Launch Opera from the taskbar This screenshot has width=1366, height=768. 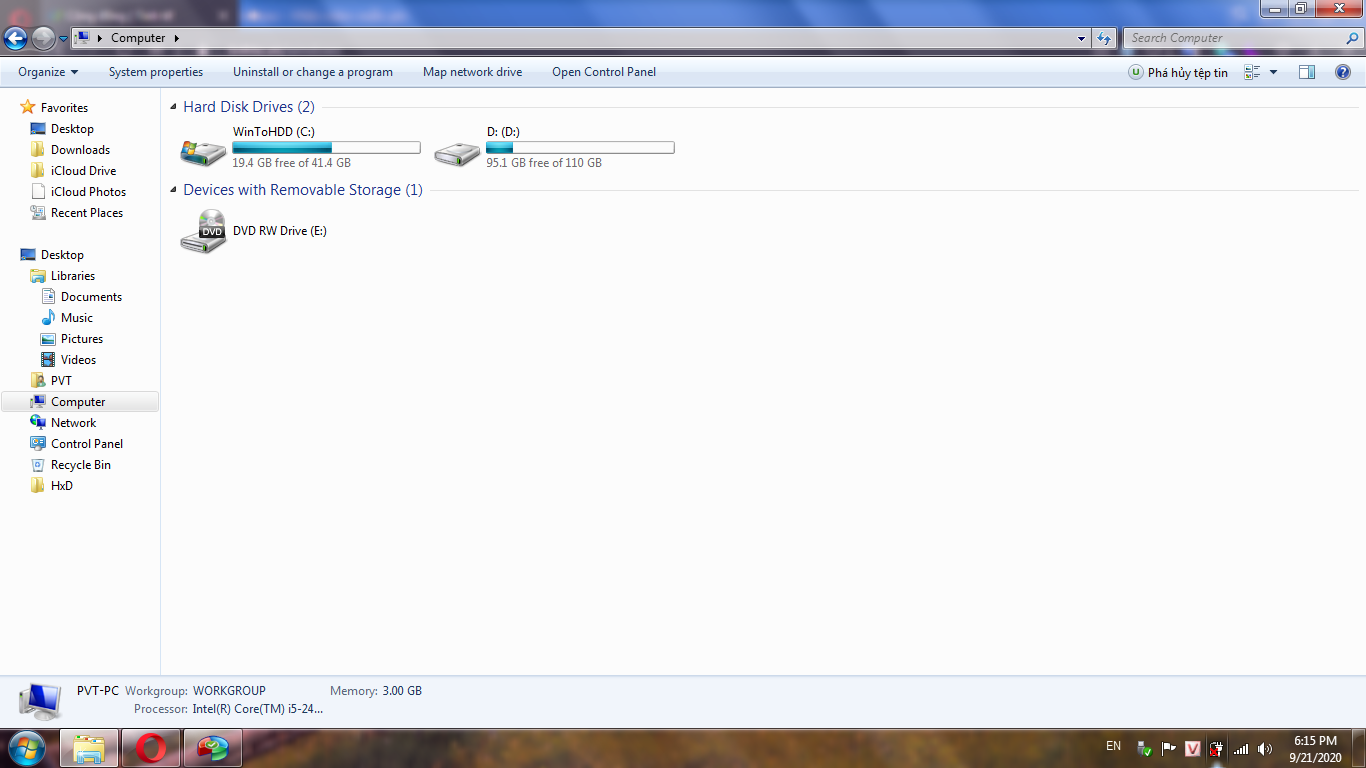pyautogui.click(x=151, y=748)
